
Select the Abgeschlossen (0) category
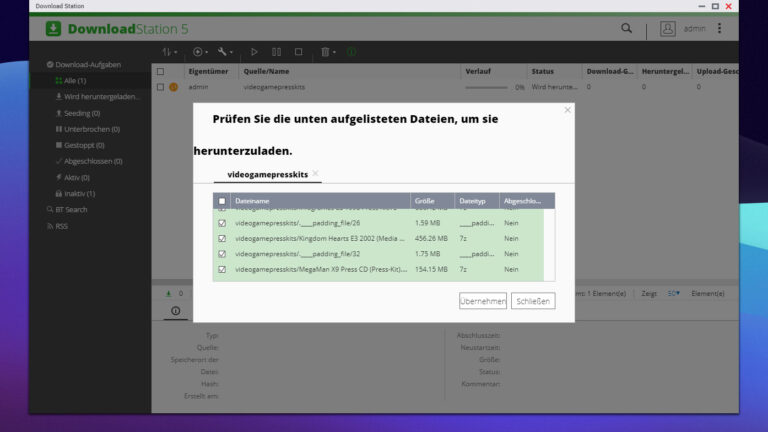89,161
